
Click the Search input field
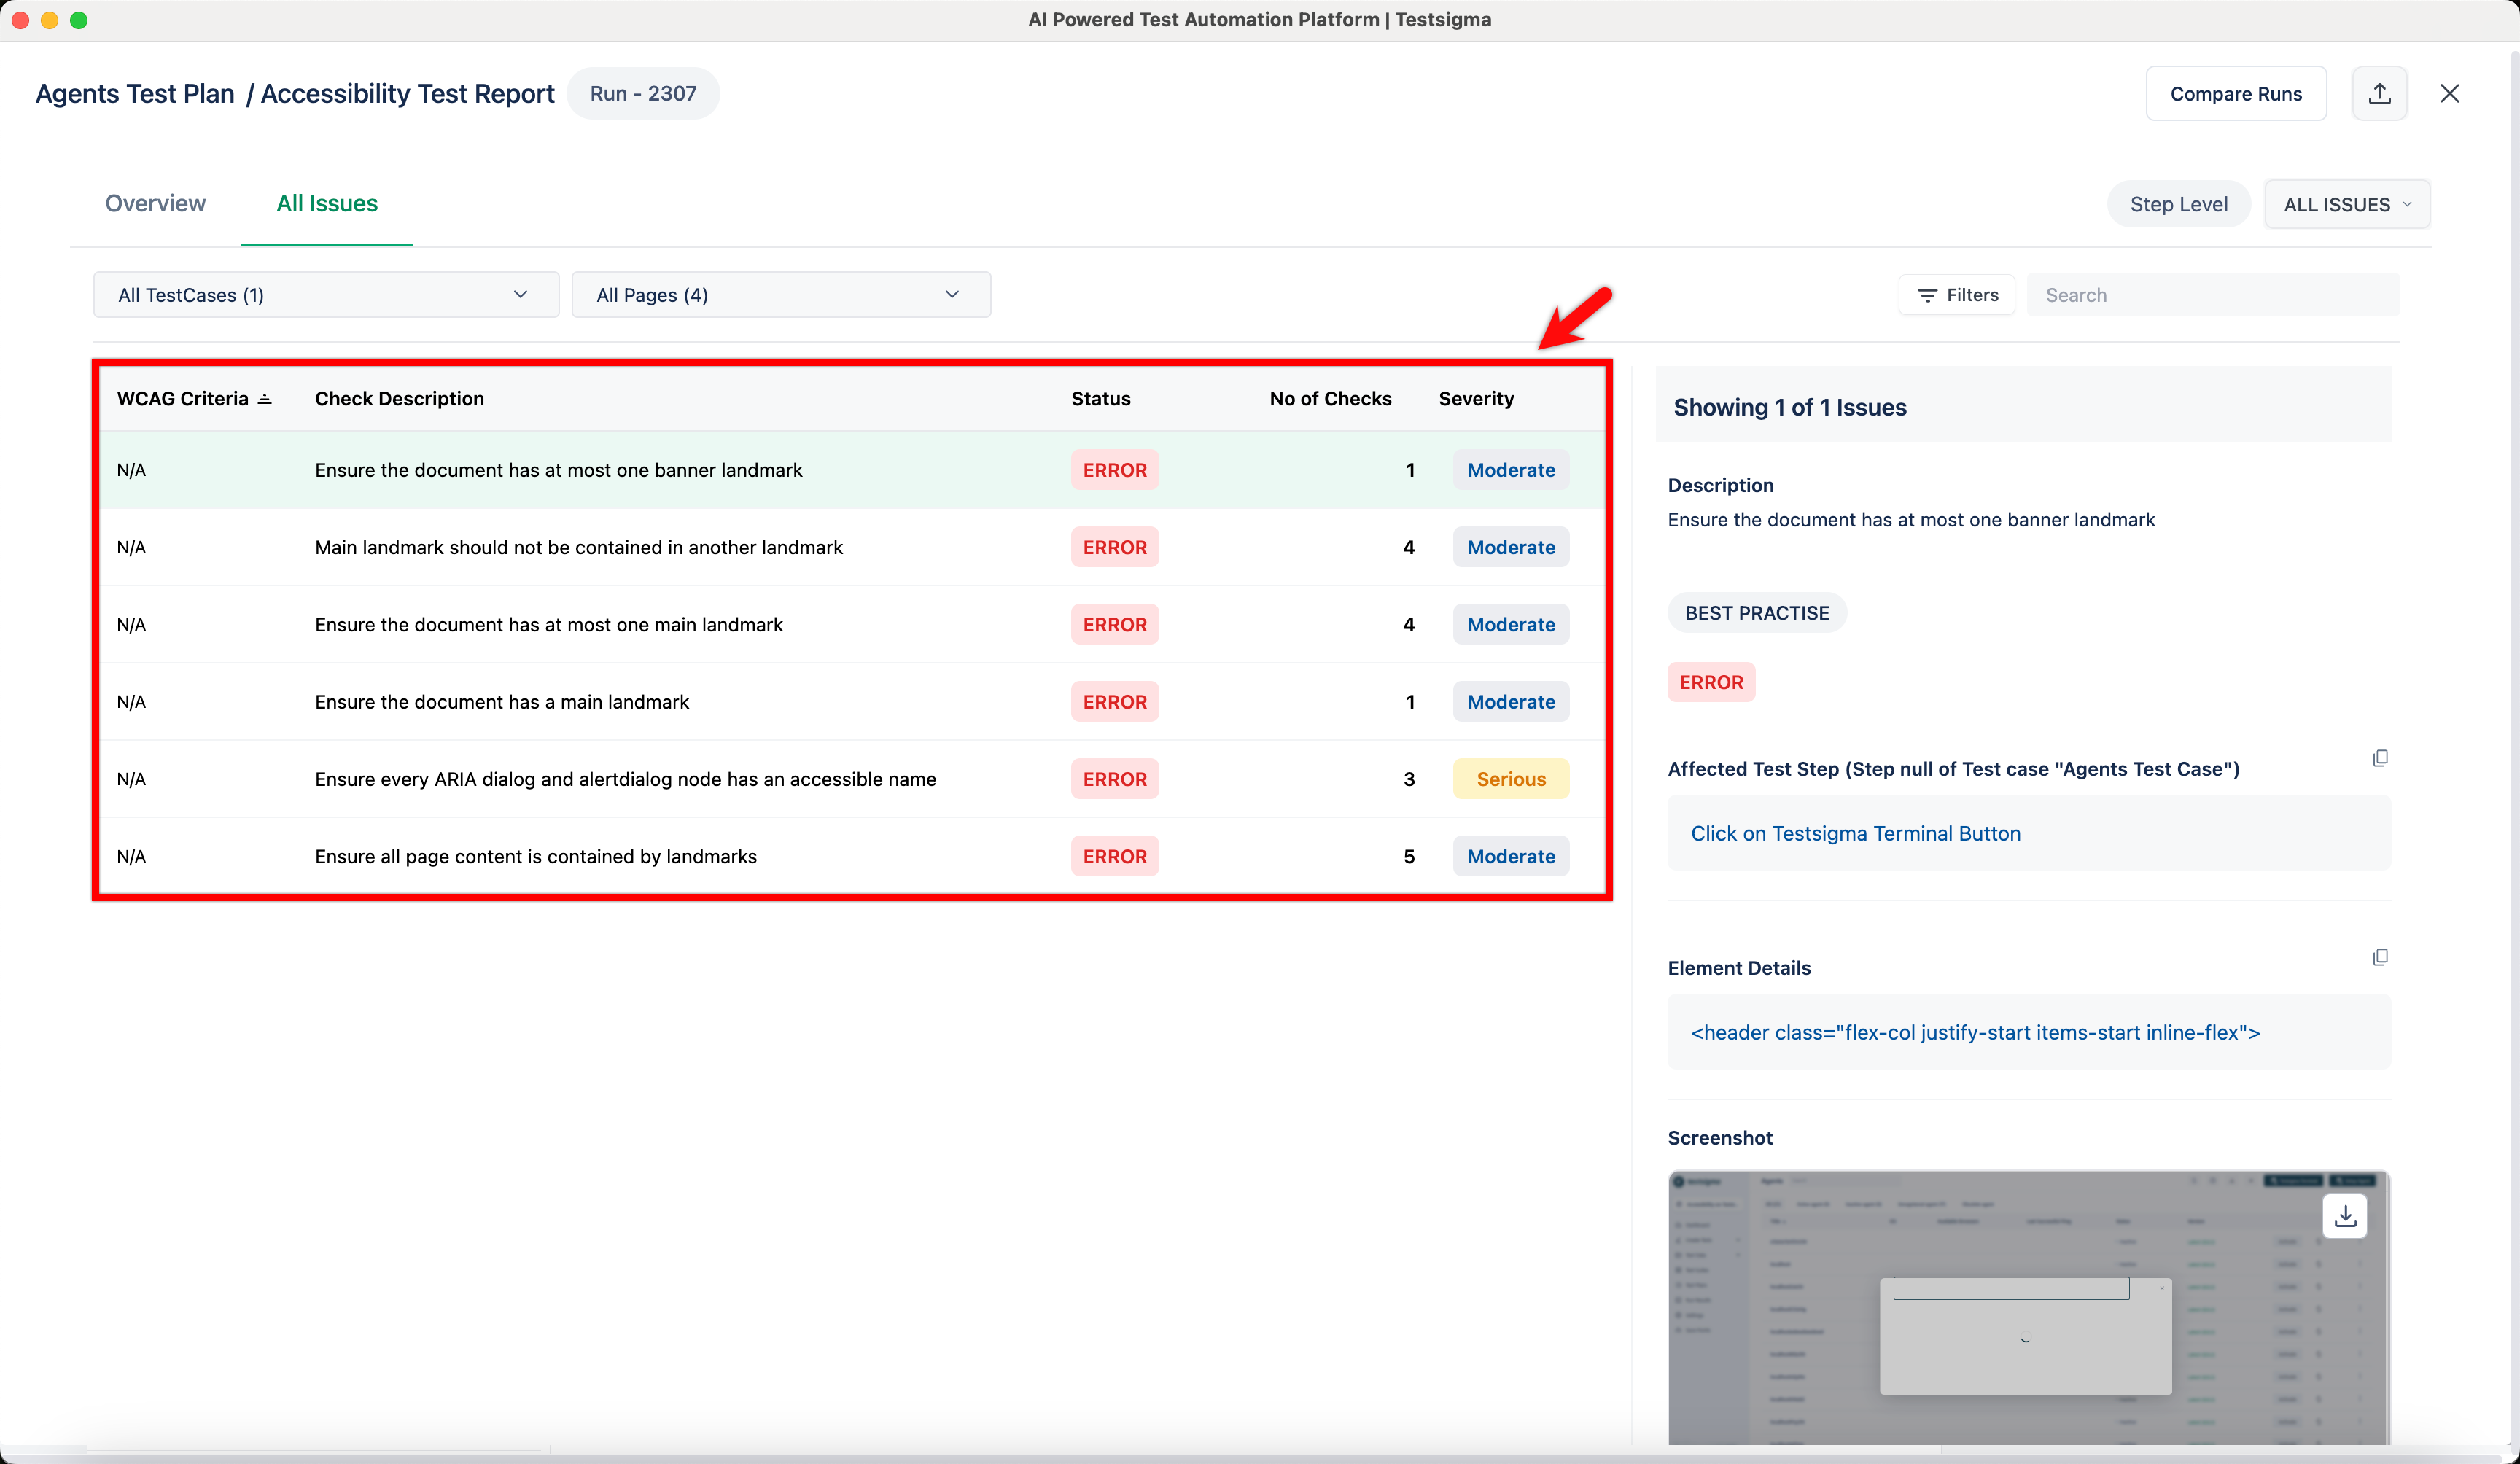(2212, 295)
